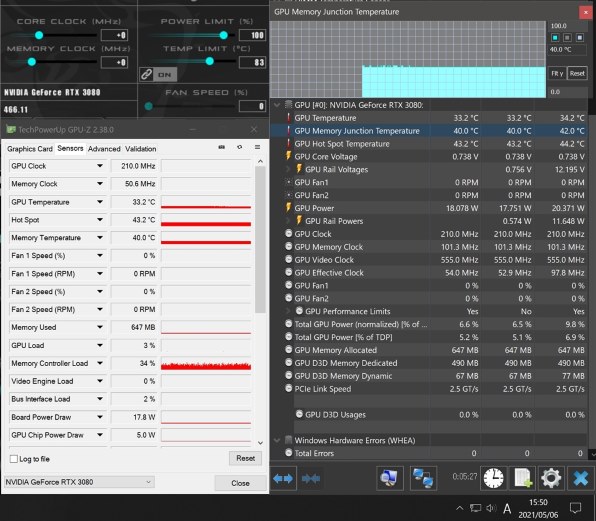Toggle gray middle box in graph window
The height and width of the screenshot is (521, 596).
point(567,38)
